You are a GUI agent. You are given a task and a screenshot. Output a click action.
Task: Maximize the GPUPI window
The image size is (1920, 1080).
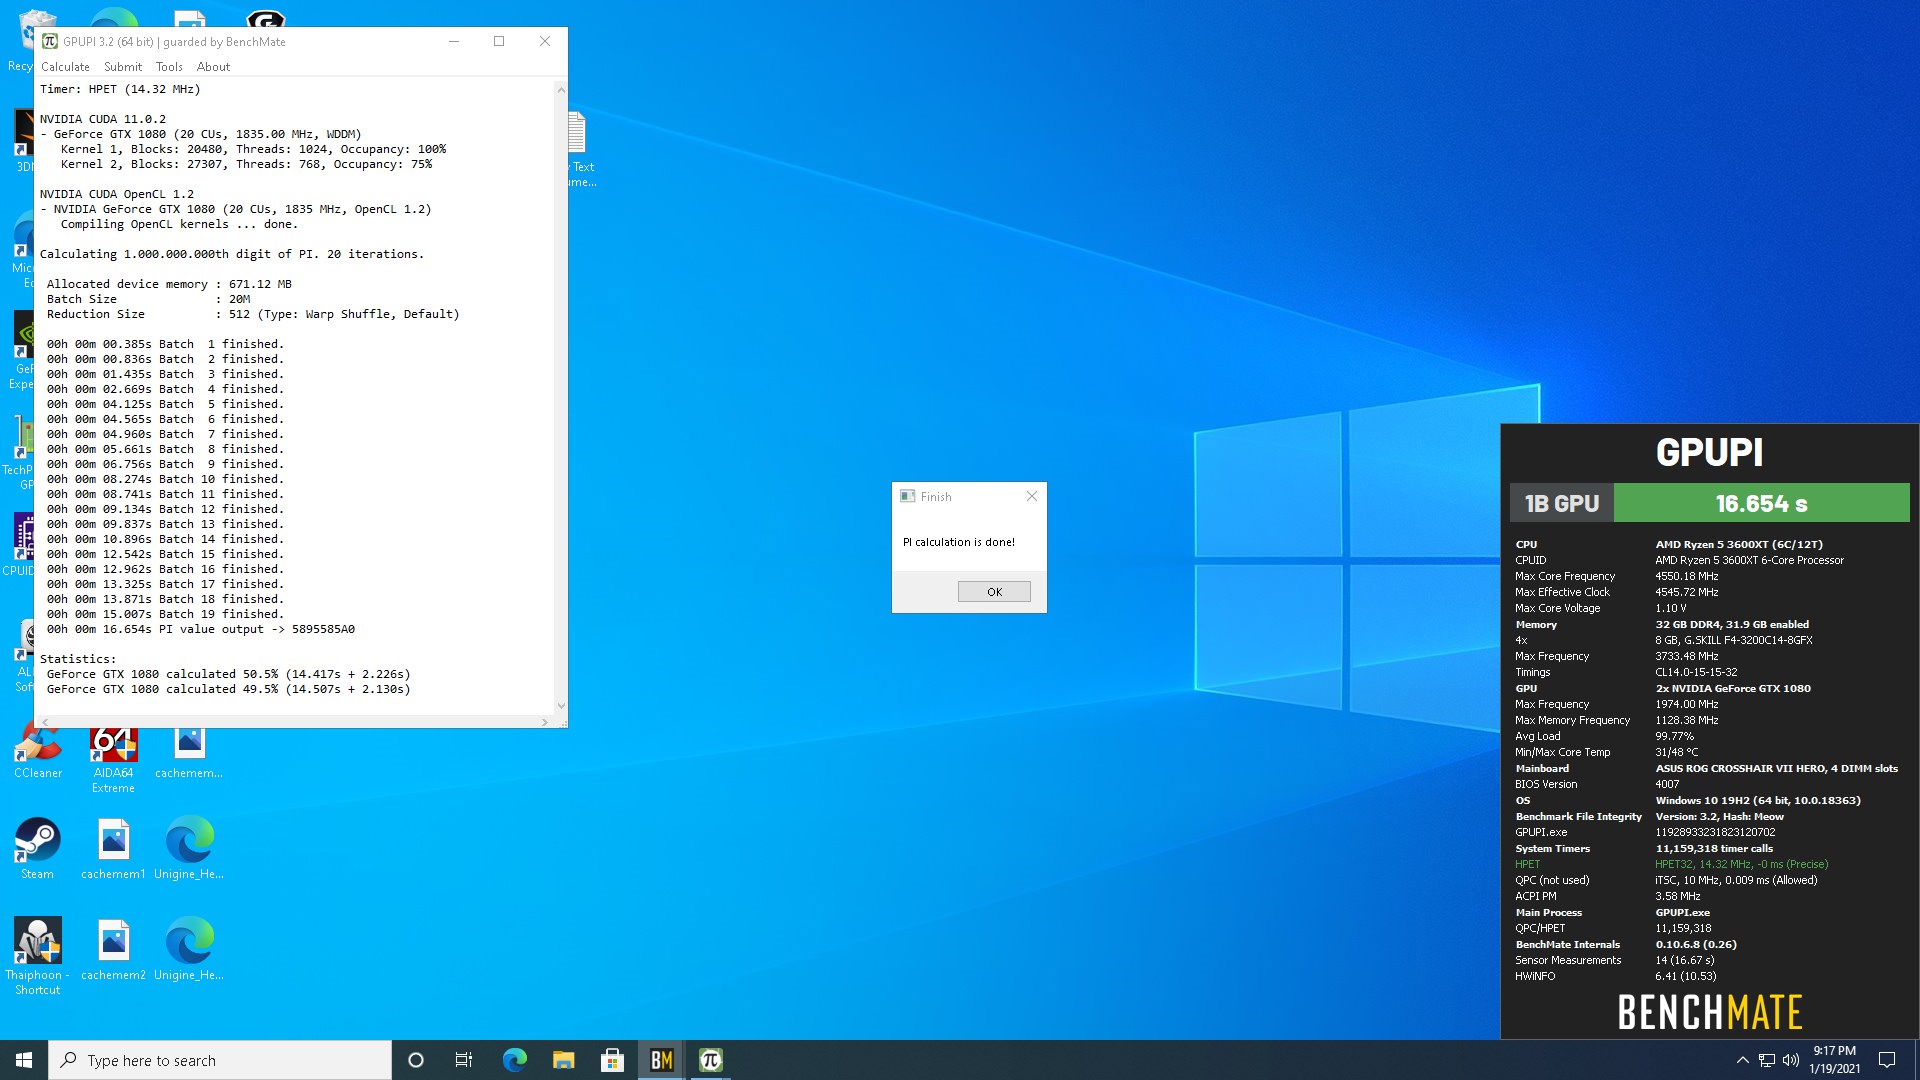tap(499, 41)
